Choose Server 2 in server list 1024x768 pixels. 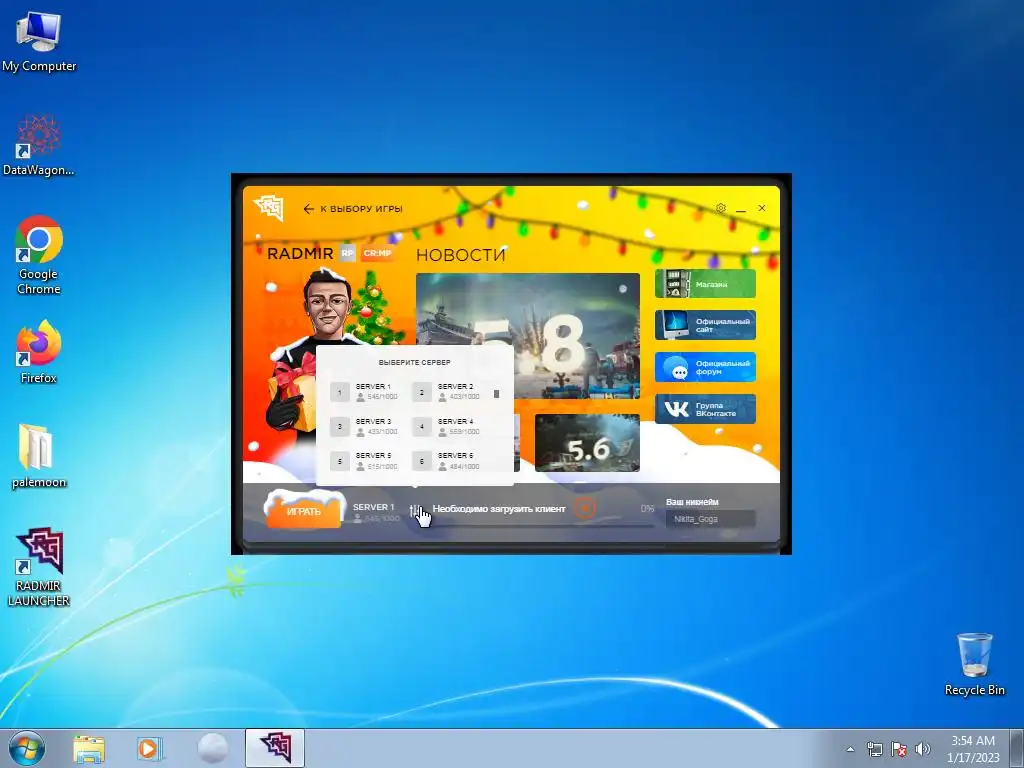447,392
